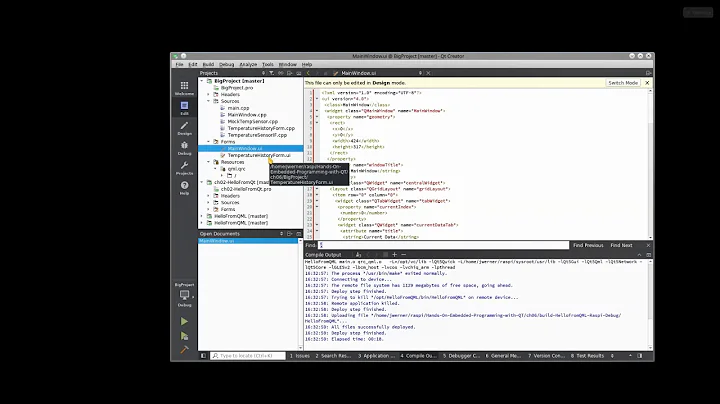Switch to Edit mode in sidebar
Viewport: 720px width, 404px height.
(184, 108)
